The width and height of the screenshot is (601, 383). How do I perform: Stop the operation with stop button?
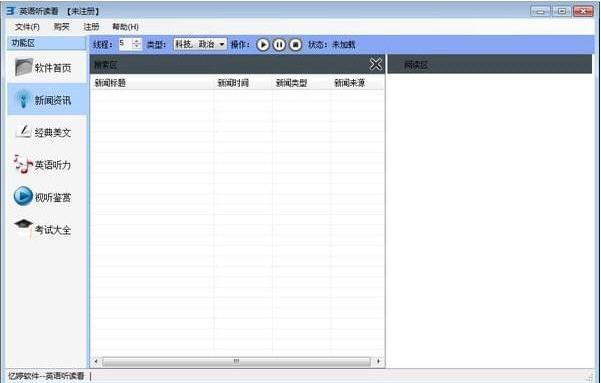tap(295, 44)
